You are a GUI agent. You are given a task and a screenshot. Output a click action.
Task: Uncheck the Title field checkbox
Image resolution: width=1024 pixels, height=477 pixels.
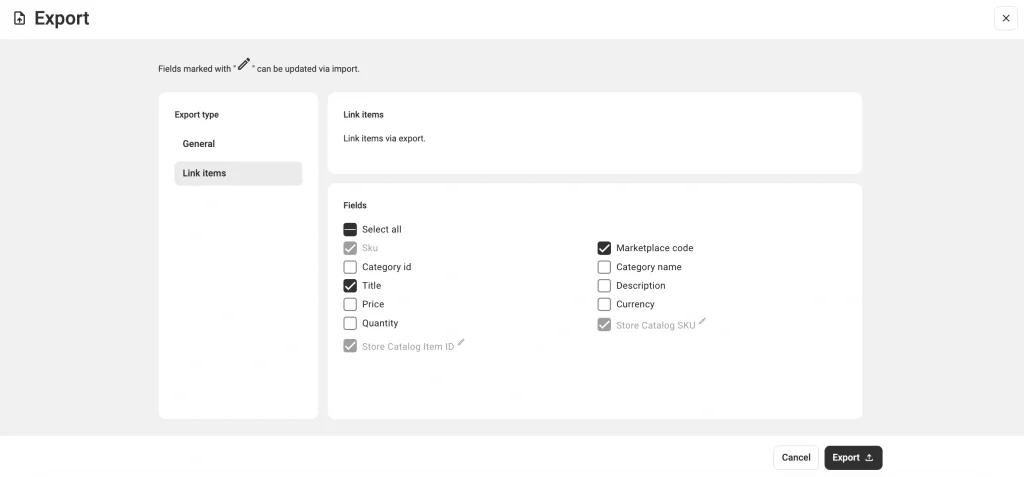pyautogui.click(x=350, y=286)
